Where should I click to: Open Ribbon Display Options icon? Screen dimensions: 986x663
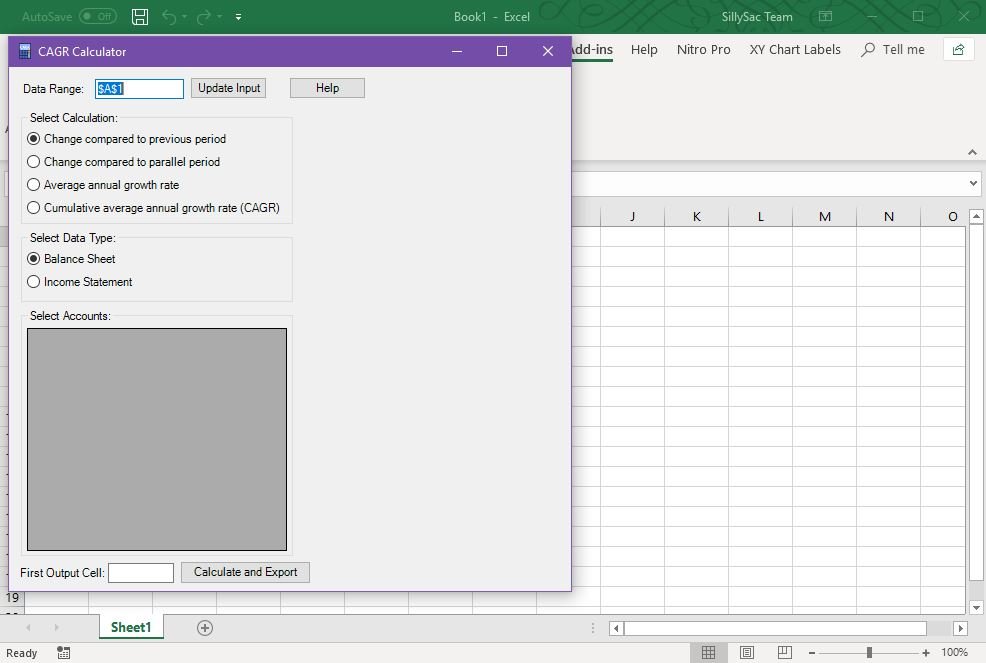(825, 17)
